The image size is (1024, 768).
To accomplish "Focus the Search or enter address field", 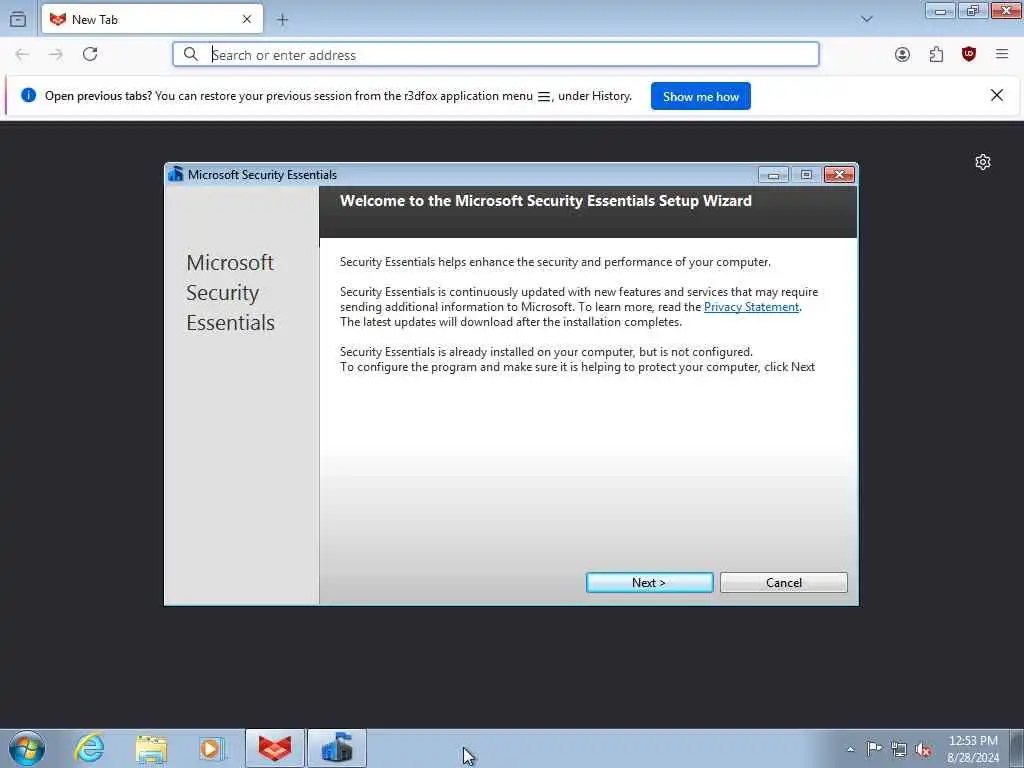I will pyautogui.click(x=496, y=55).
